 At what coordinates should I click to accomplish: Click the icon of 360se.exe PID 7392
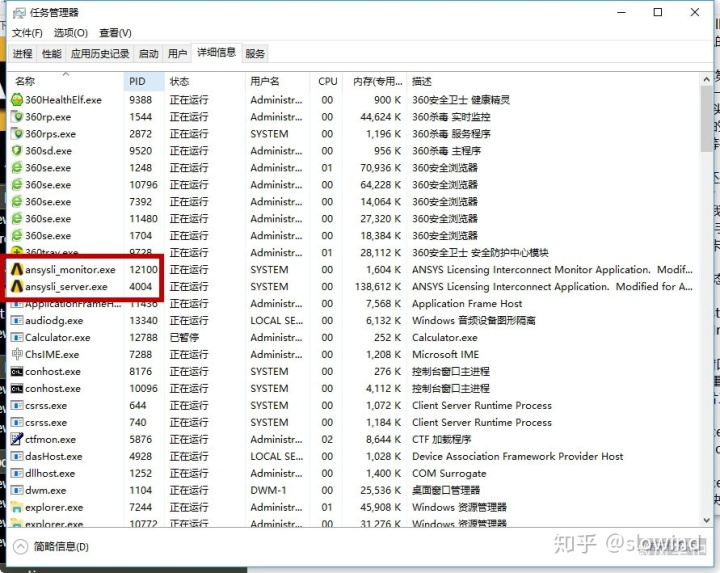pos(17,202)
